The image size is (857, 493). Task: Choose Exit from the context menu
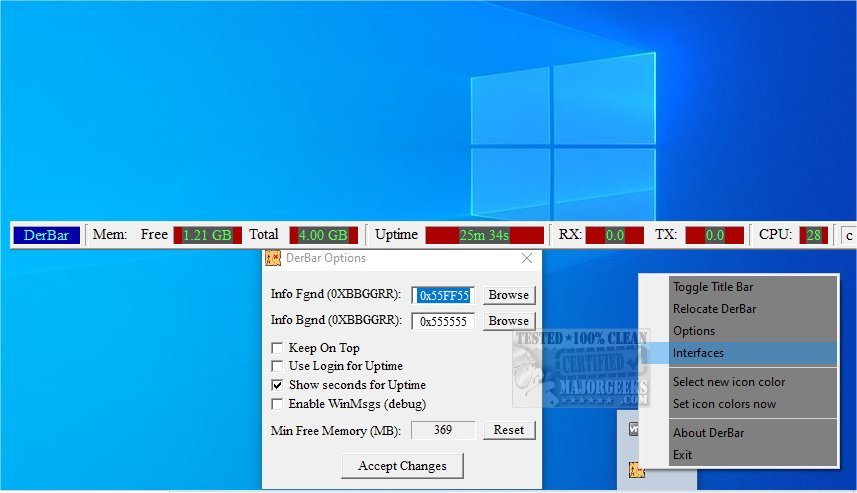753,455
